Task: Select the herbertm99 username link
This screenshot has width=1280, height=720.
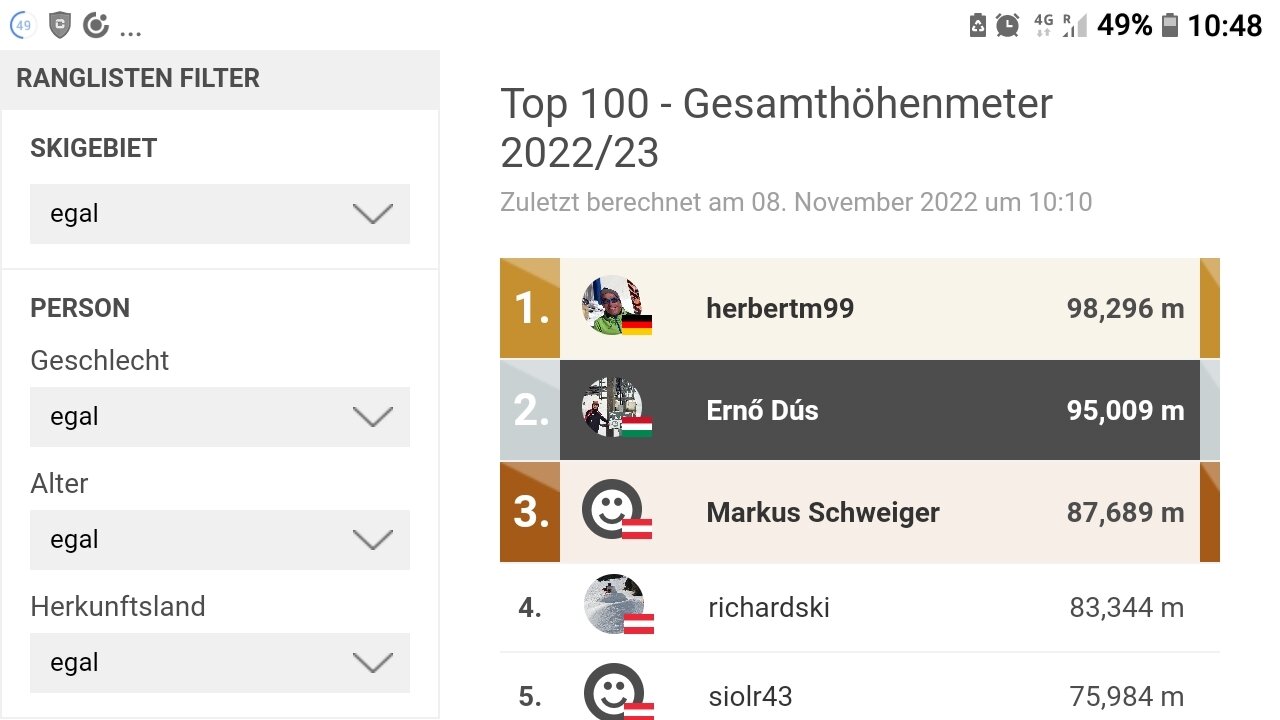Action: pos(780,308)
